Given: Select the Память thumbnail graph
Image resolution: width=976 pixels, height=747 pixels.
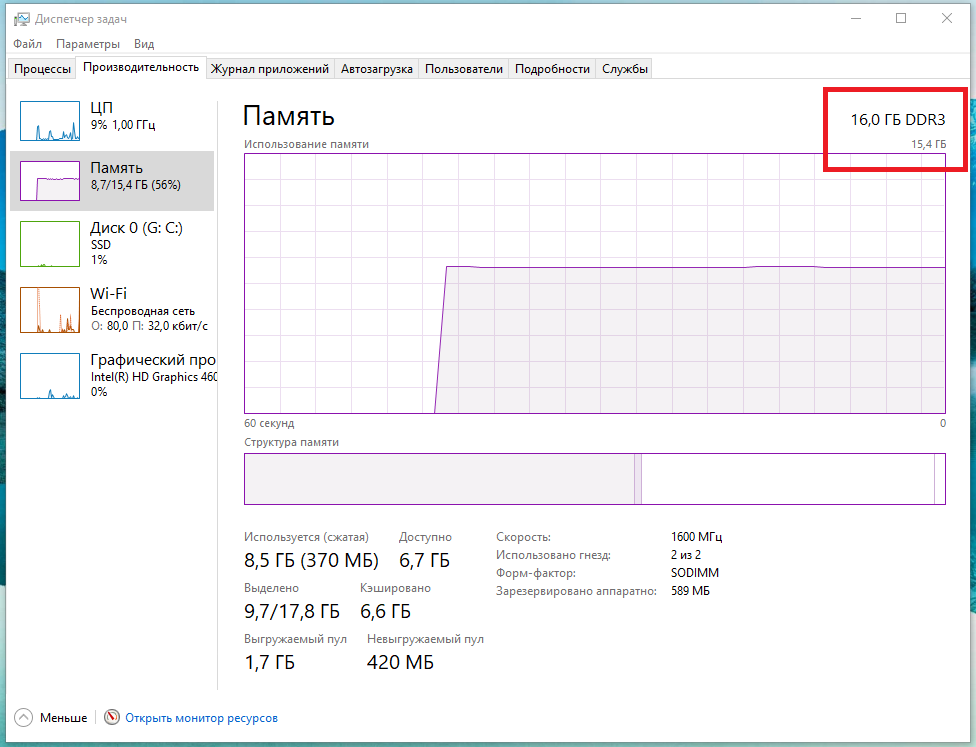Looking at the screenshot, I should 50,181.
